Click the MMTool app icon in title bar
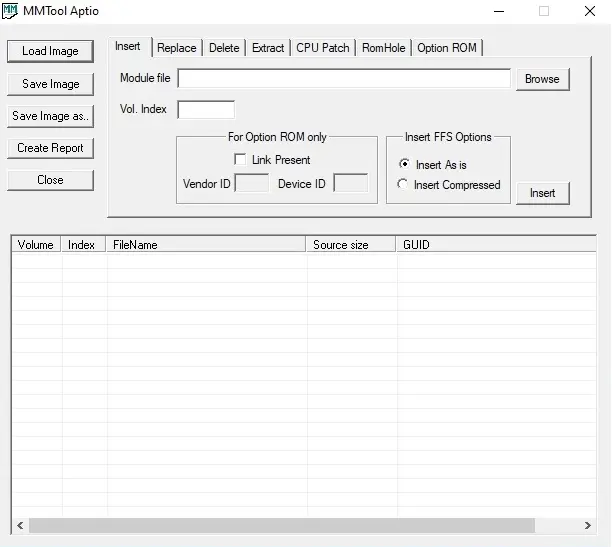Screen dimensions: 612x547 pos(10,11)
